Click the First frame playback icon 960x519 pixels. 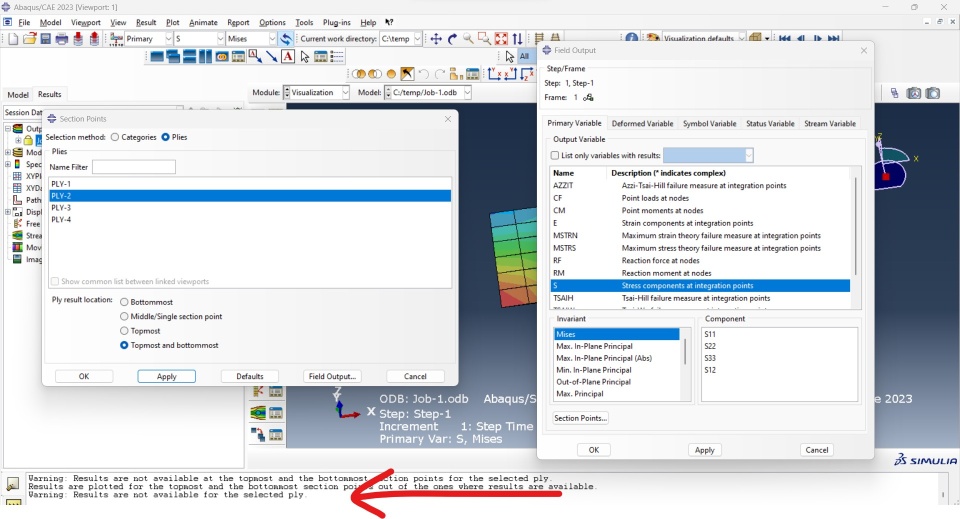pos(785,39)
